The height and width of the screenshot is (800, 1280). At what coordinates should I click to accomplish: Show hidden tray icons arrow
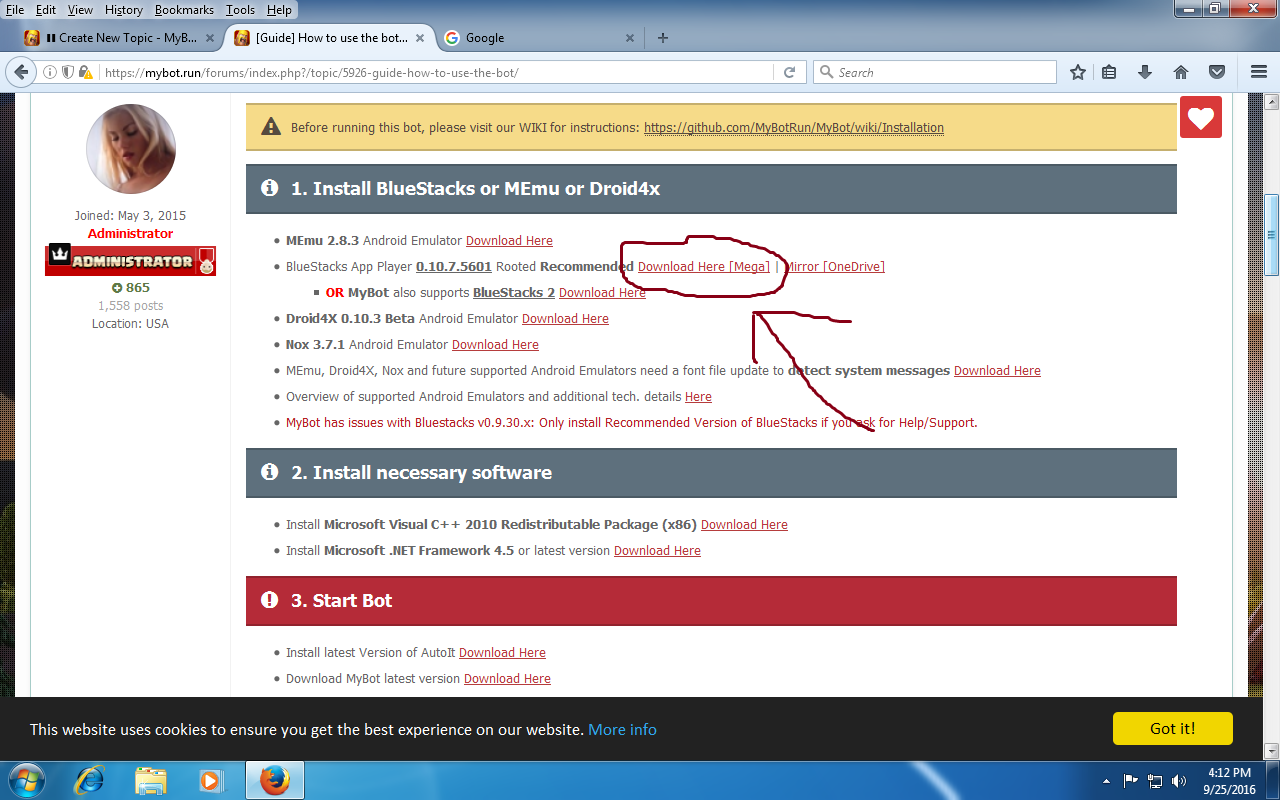1106,781
